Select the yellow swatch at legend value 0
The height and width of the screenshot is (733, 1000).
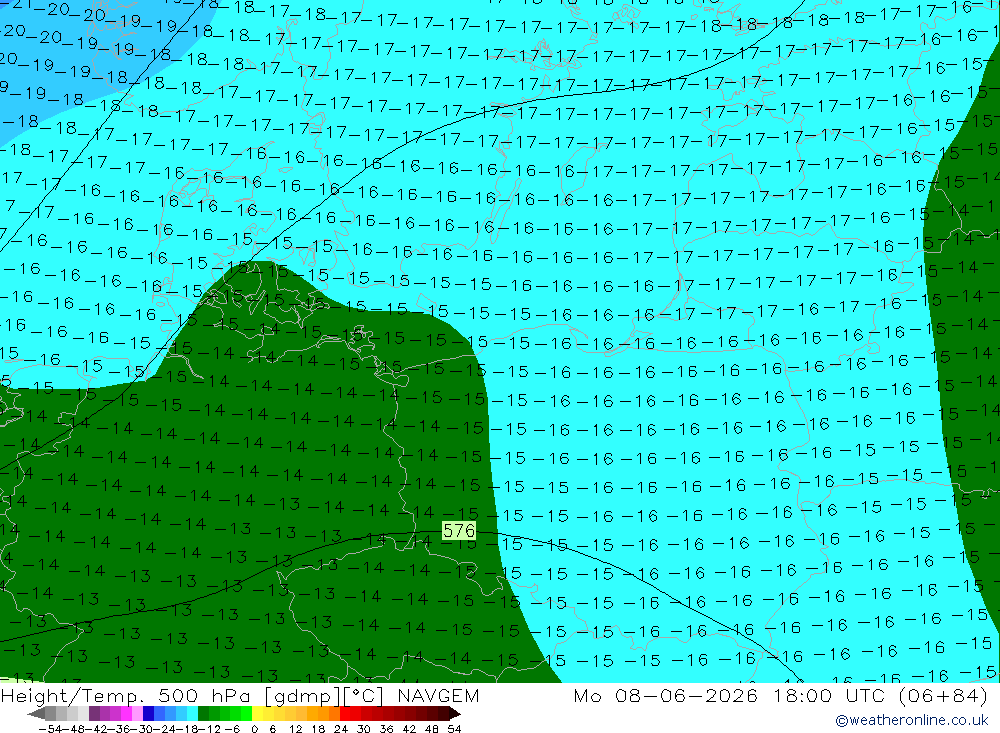258,714
